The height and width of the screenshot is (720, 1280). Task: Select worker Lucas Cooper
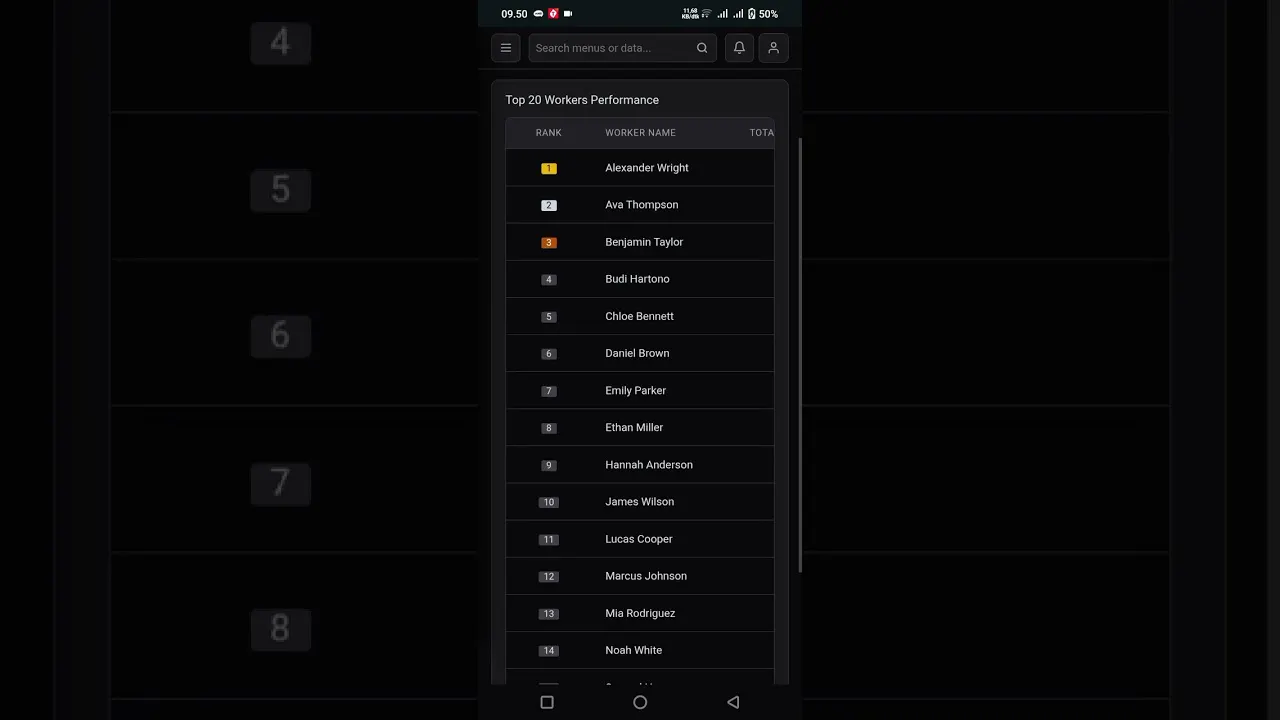coord(639,539)
